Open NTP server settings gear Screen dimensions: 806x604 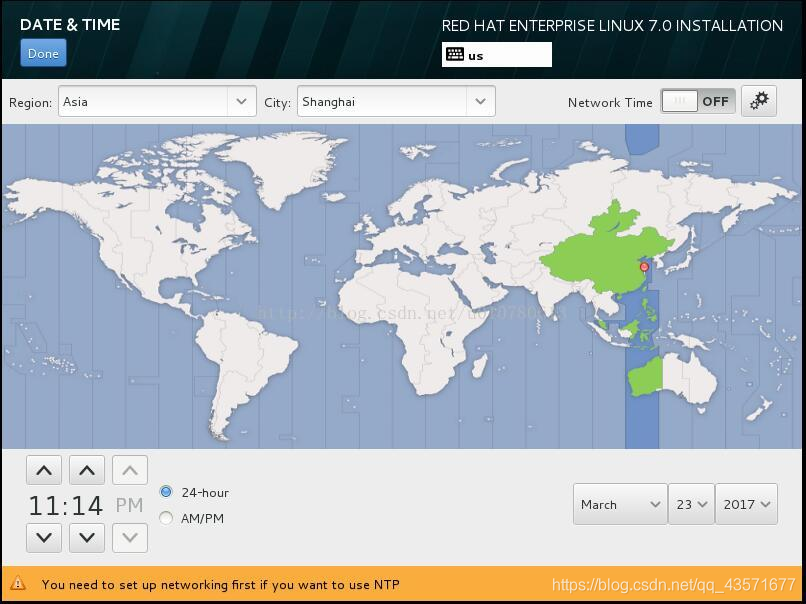pos(759,101)
